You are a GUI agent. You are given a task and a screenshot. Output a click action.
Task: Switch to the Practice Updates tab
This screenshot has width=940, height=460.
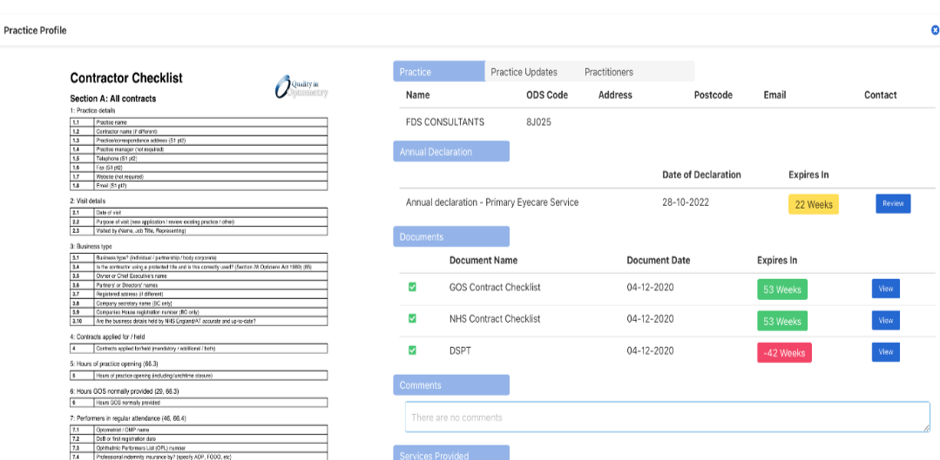click(x=524, y=71)
